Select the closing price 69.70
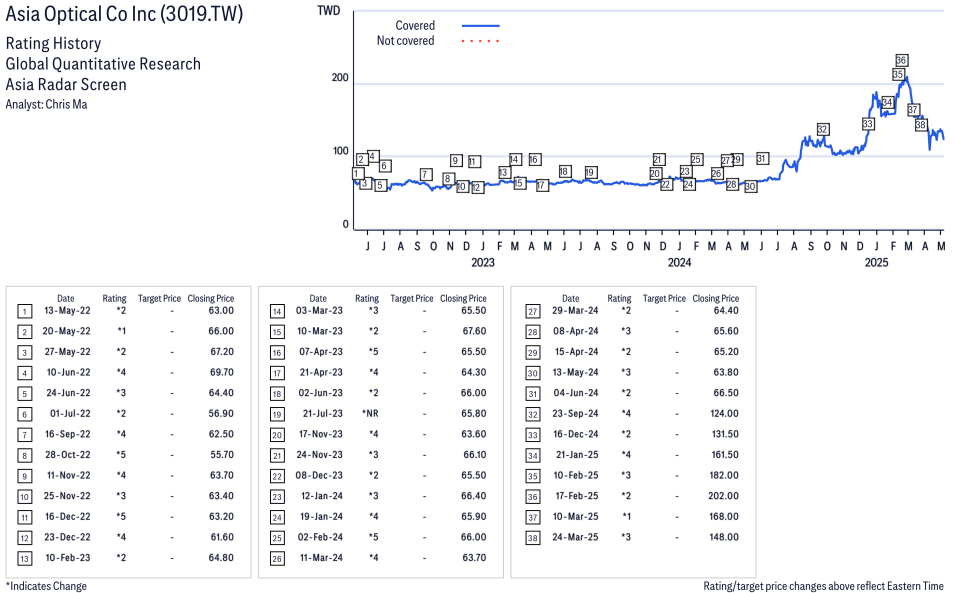The height and width of the screenshot is (593, 955). tap(221, 372)
